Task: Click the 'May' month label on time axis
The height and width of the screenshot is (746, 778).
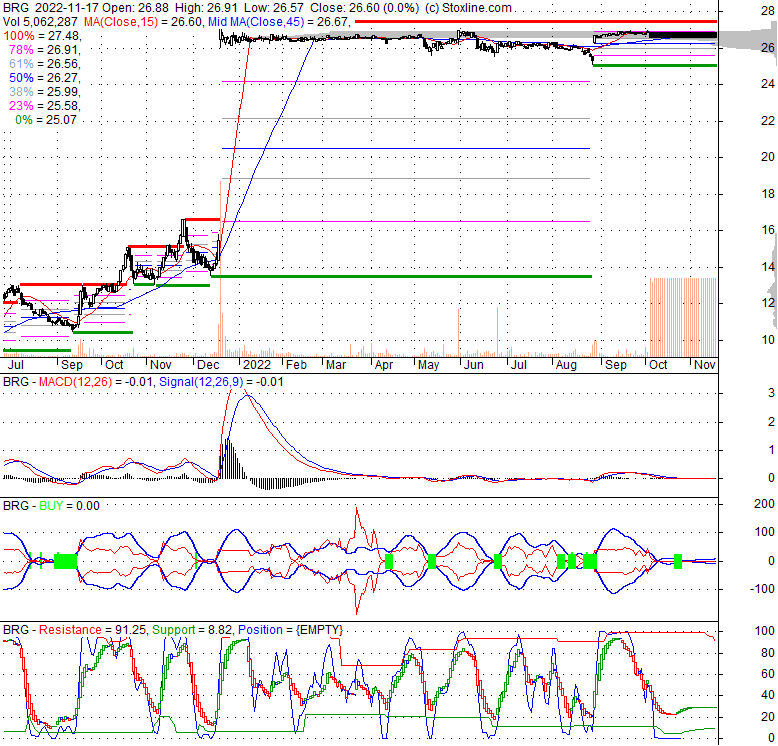Action: click(428, 365)
